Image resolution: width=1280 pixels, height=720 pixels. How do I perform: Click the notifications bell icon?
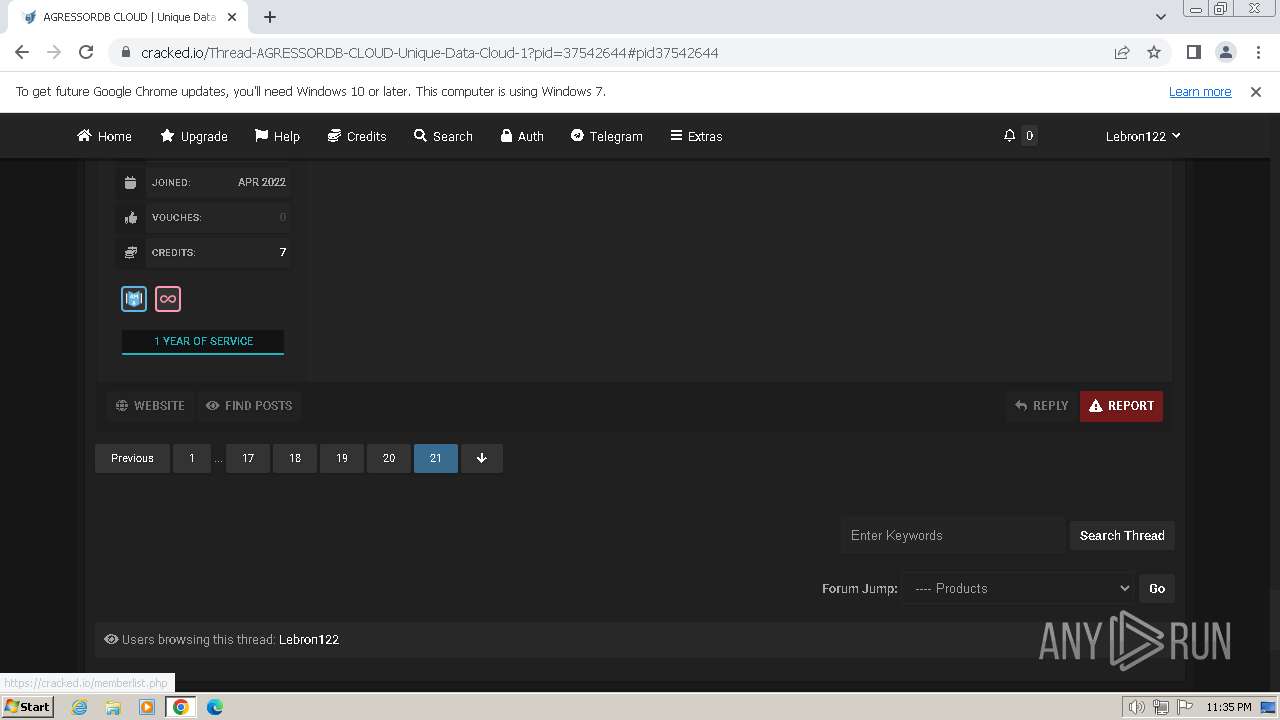pos(1009,136)
